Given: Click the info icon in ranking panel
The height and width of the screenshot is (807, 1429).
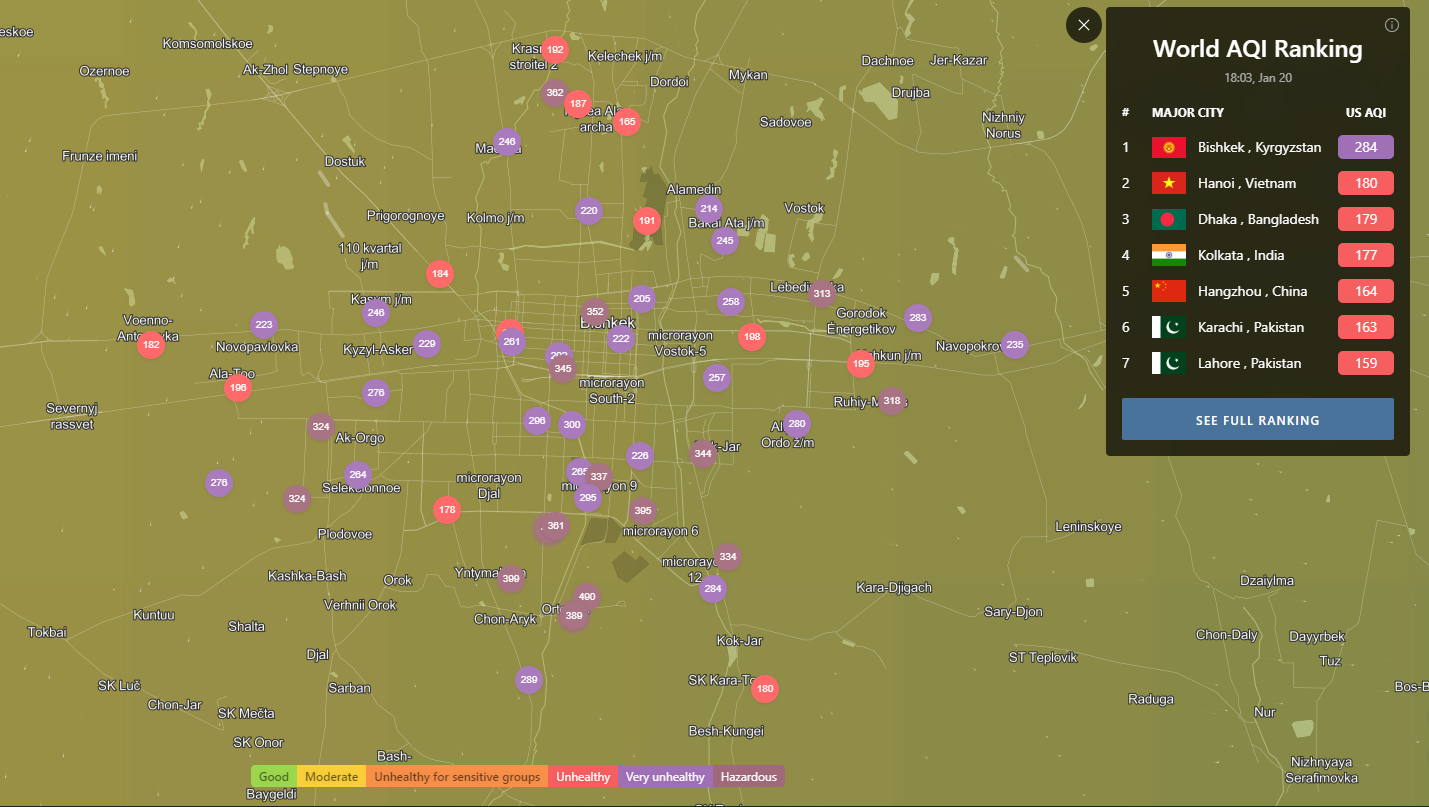Looking at the screenshot, I should click(1392, 25).
